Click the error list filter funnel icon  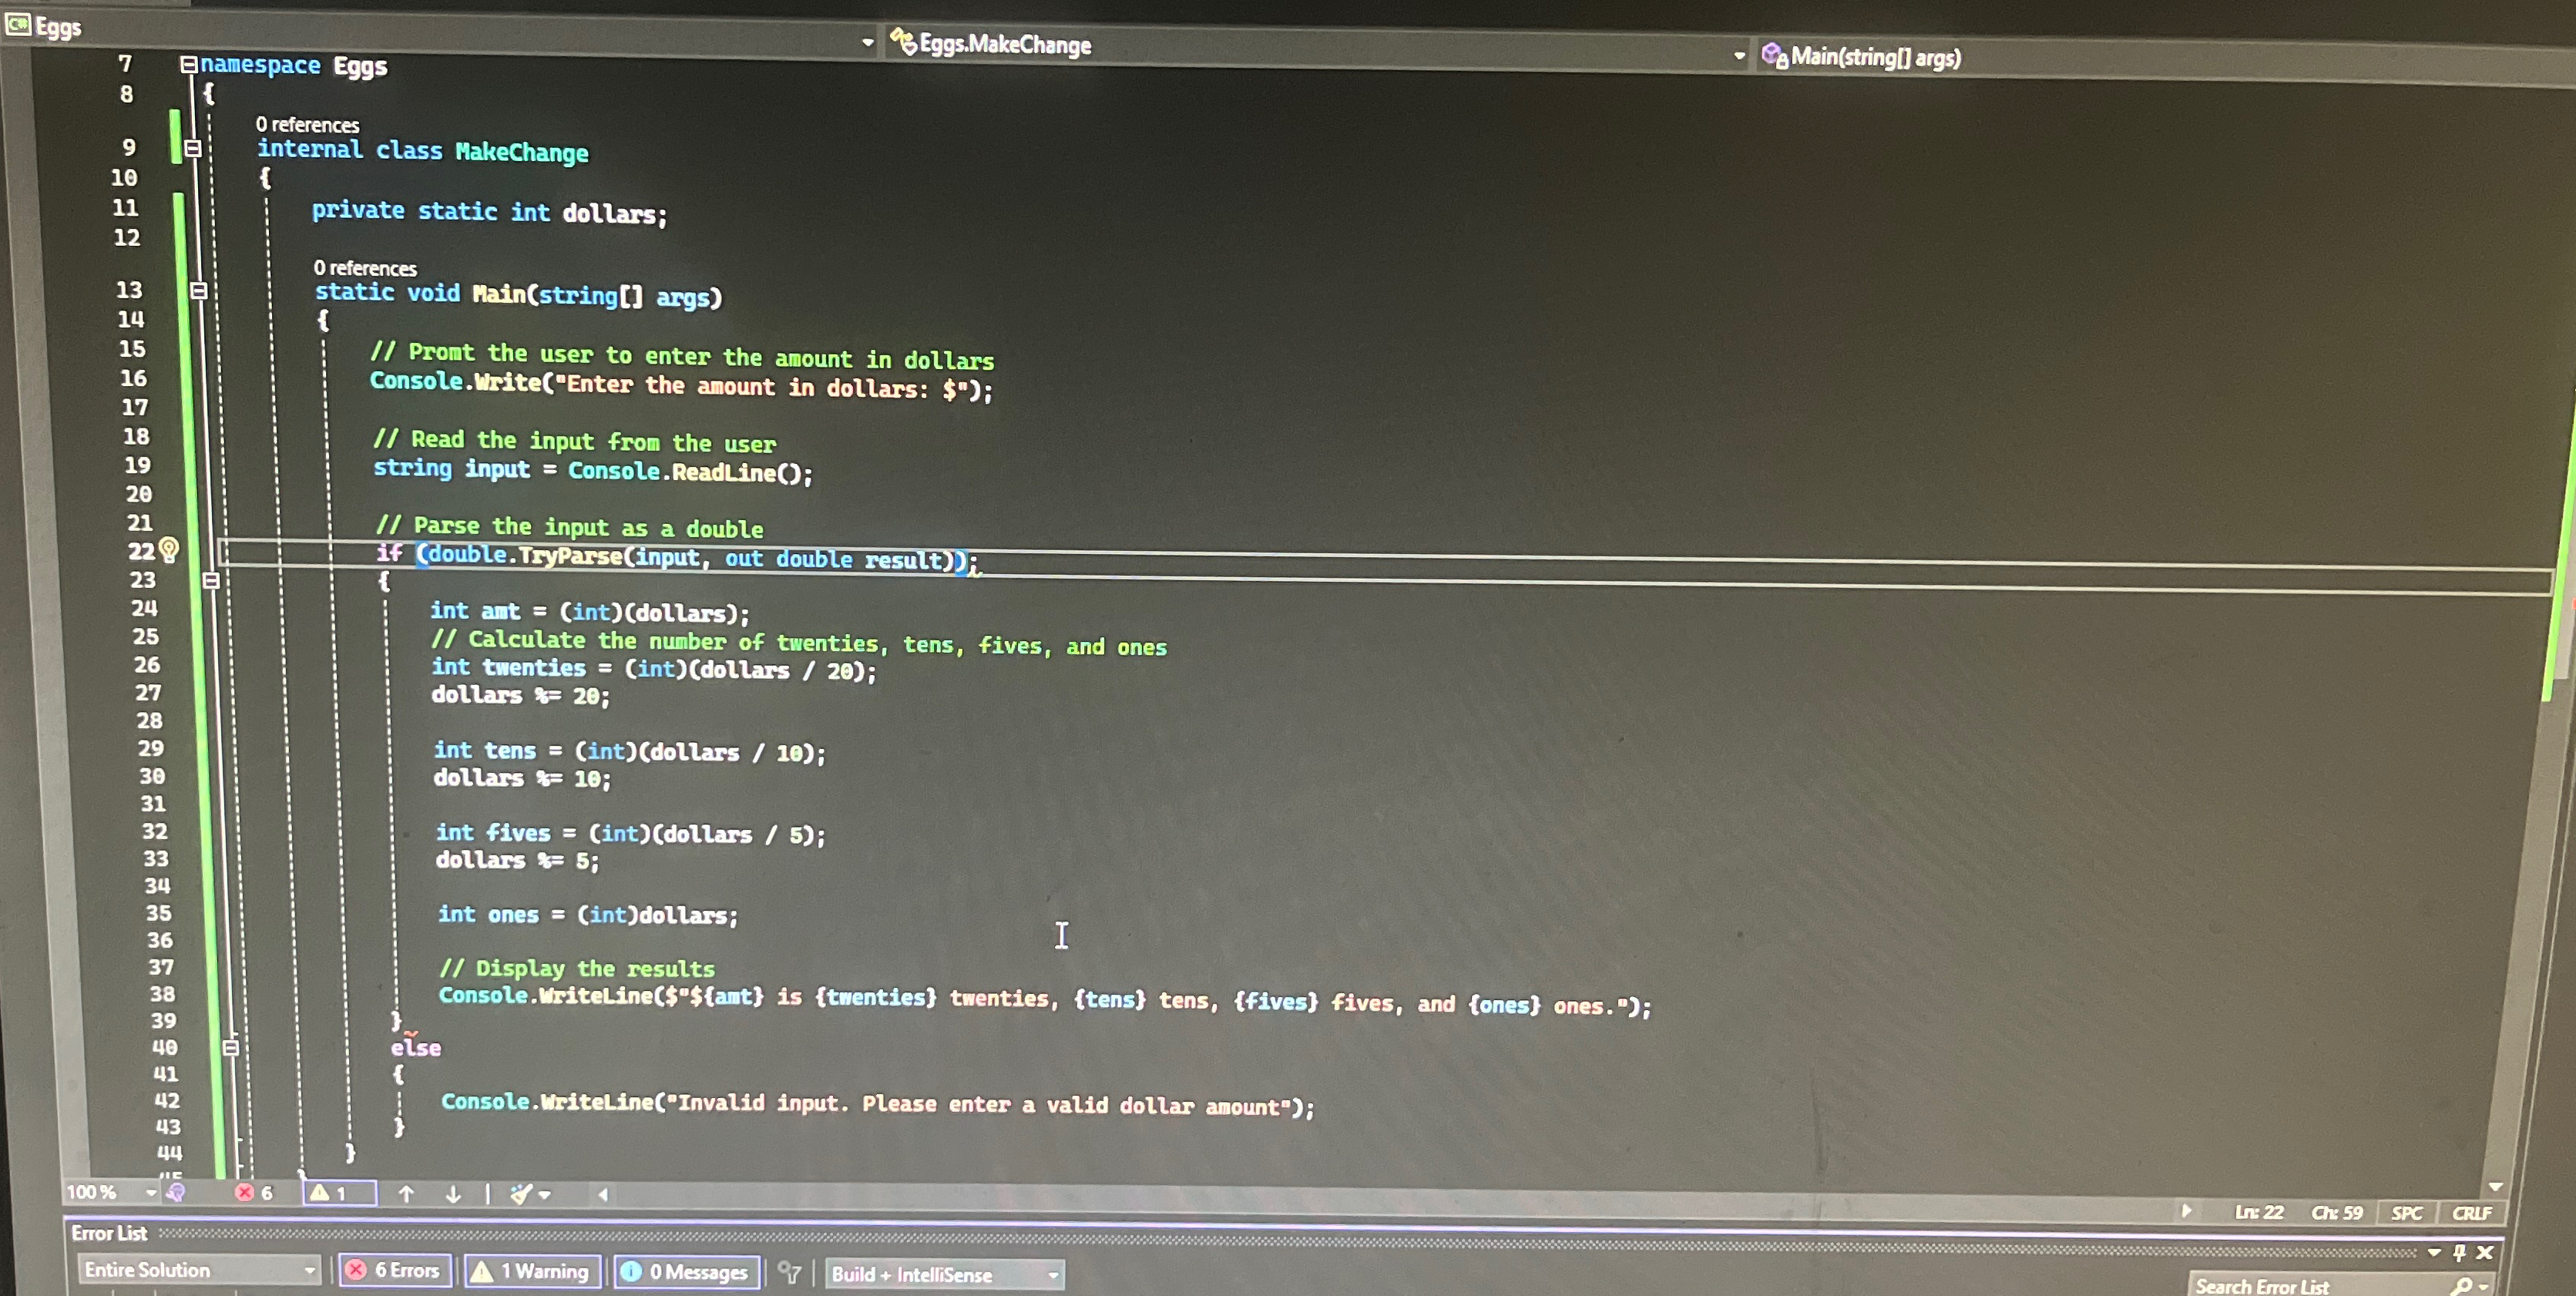790,1272
